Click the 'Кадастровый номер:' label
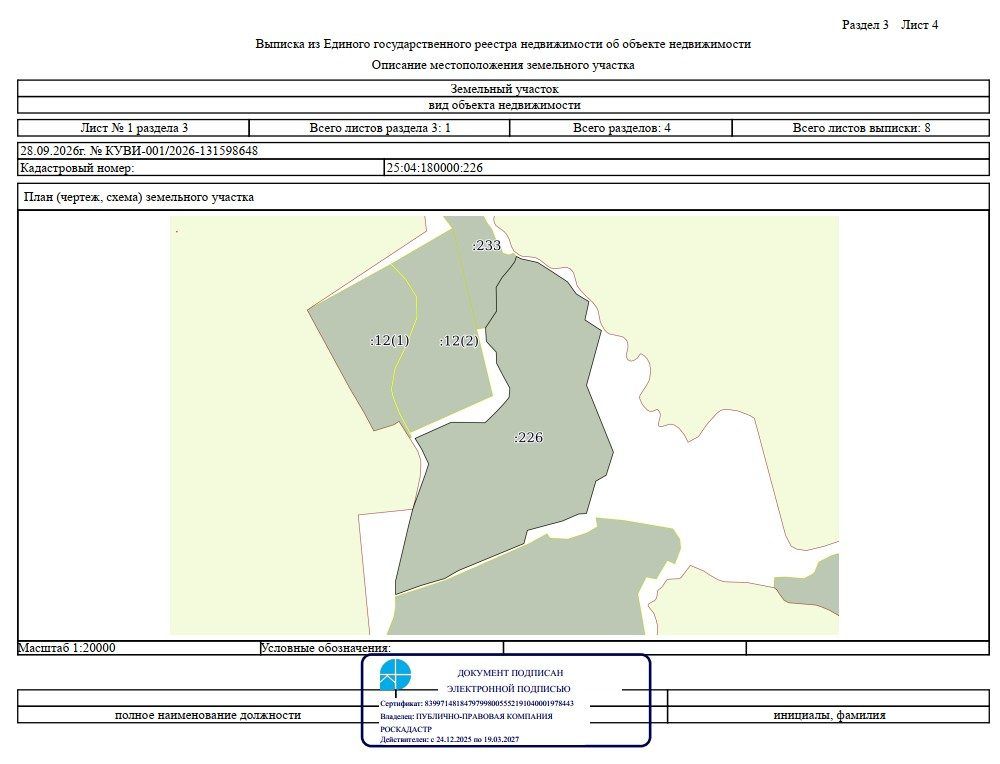1000x764 pixels. pos(77,168)
